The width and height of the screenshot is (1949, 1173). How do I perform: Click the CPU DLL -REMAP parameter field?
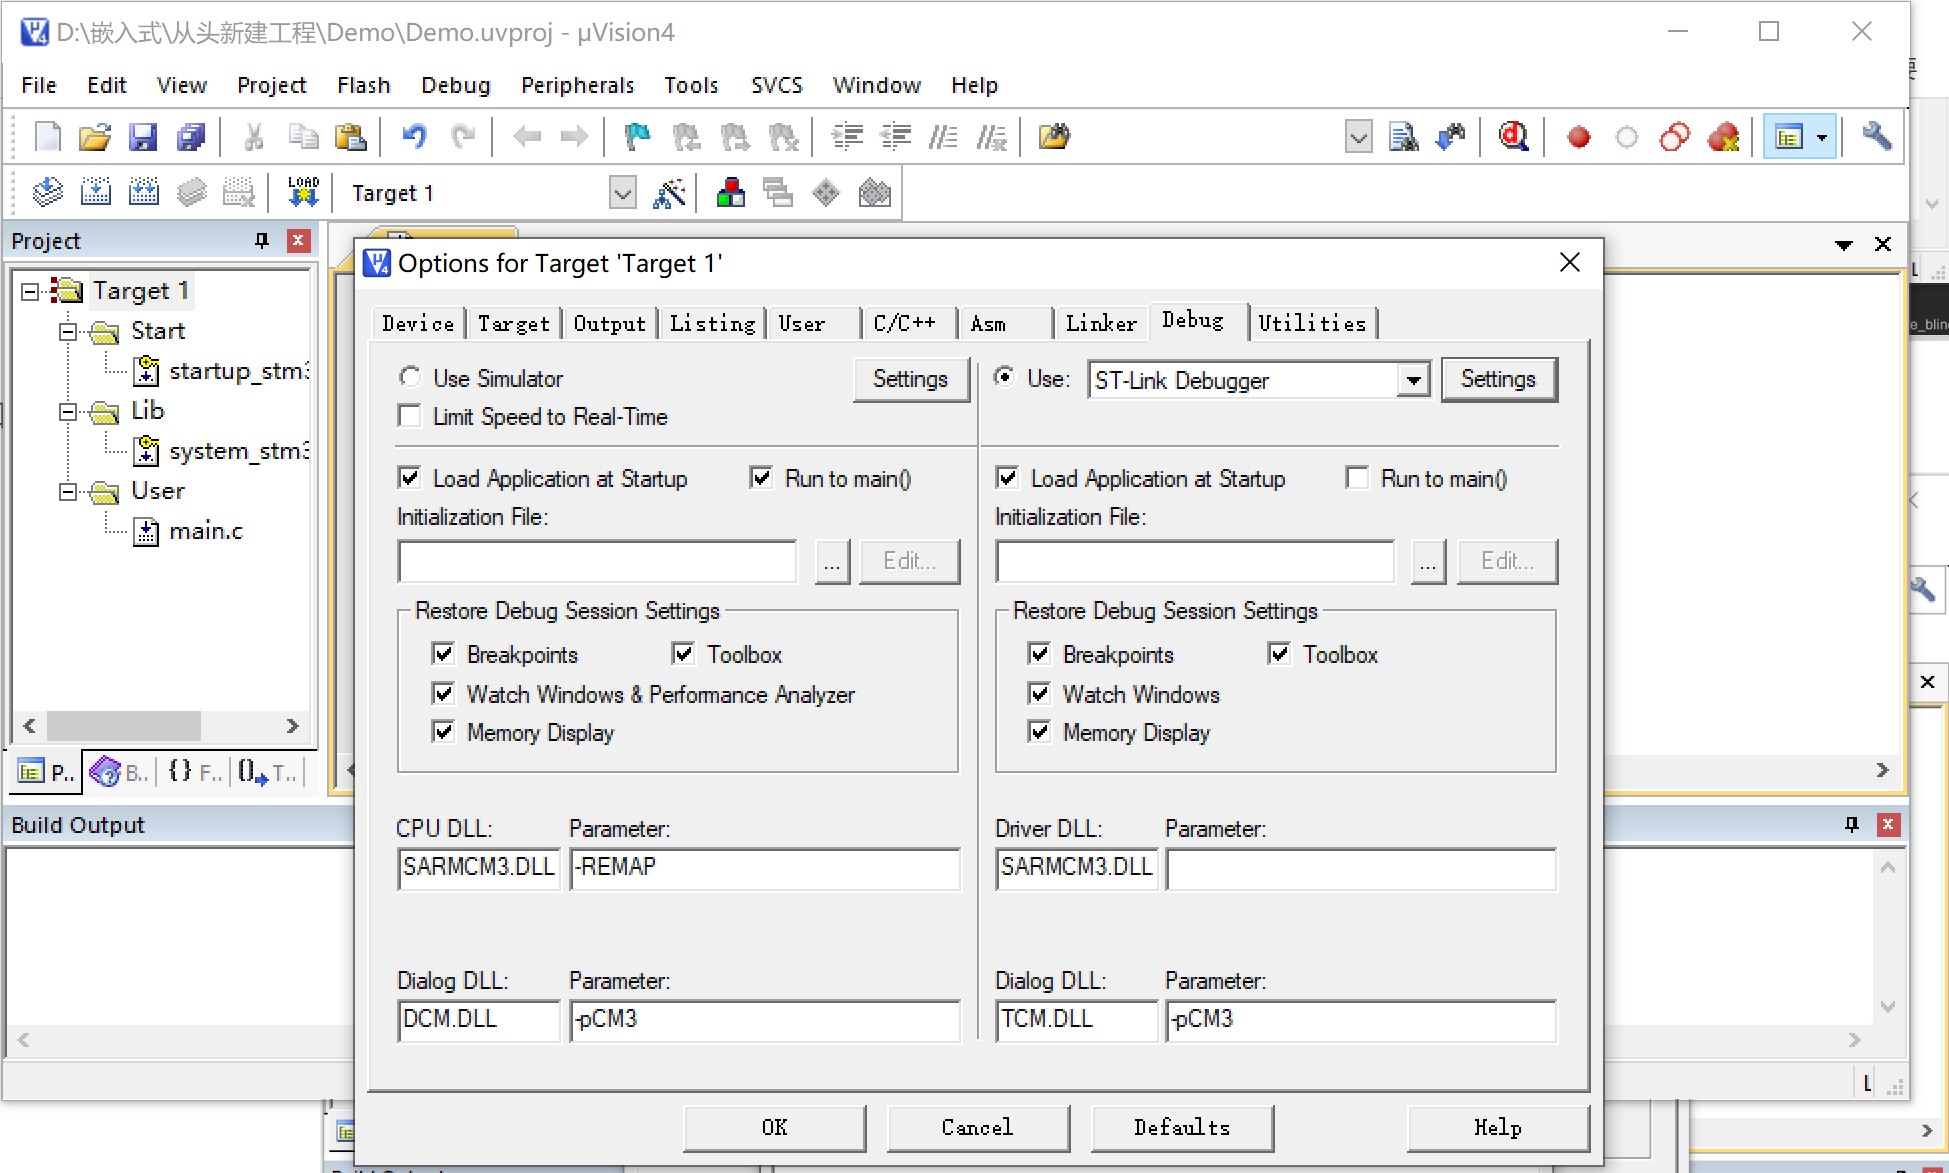coord(764,867)
